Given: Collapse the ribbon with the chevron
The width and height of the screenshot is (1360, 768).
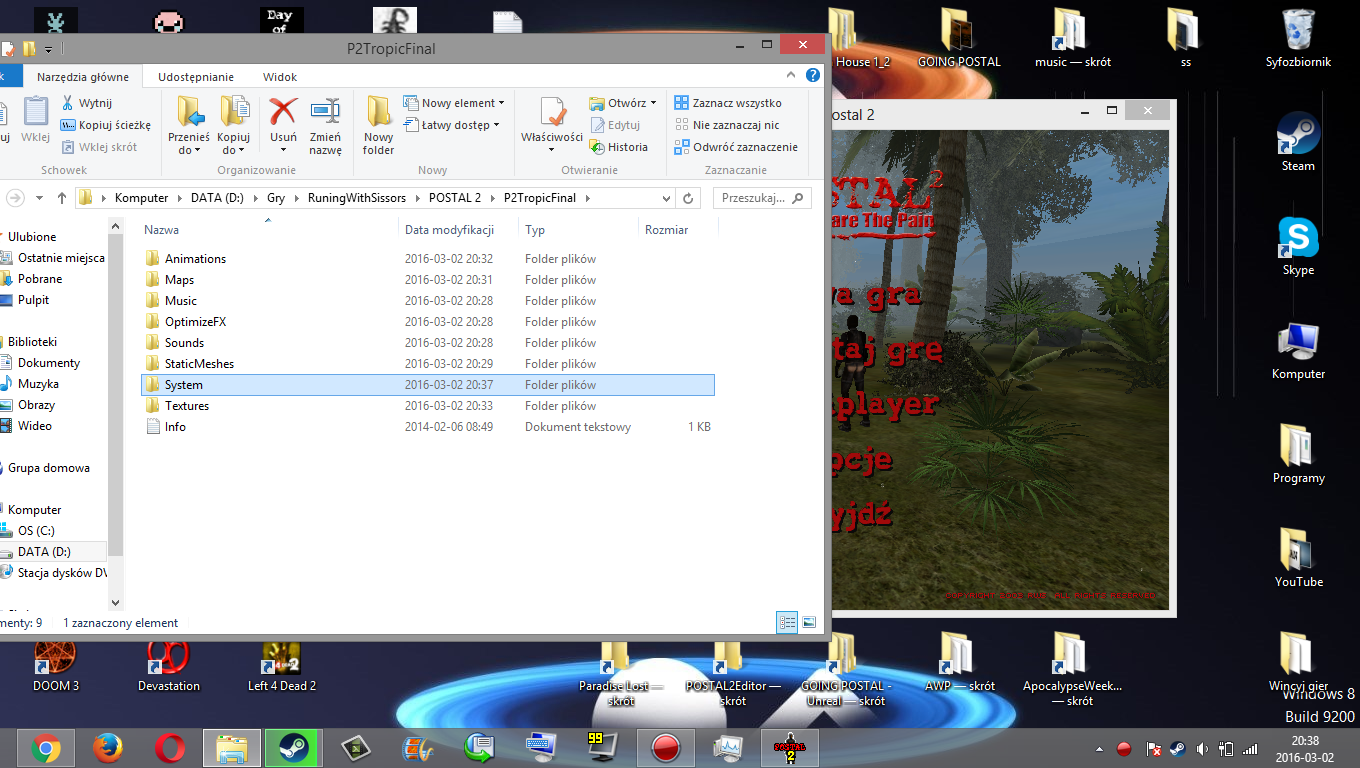Looking at the screenshot, I should click(x=793, y=76).
